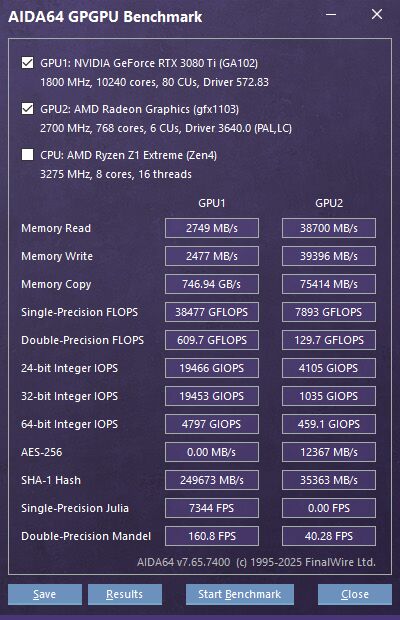Click the Save button

(x=45, y=594)
